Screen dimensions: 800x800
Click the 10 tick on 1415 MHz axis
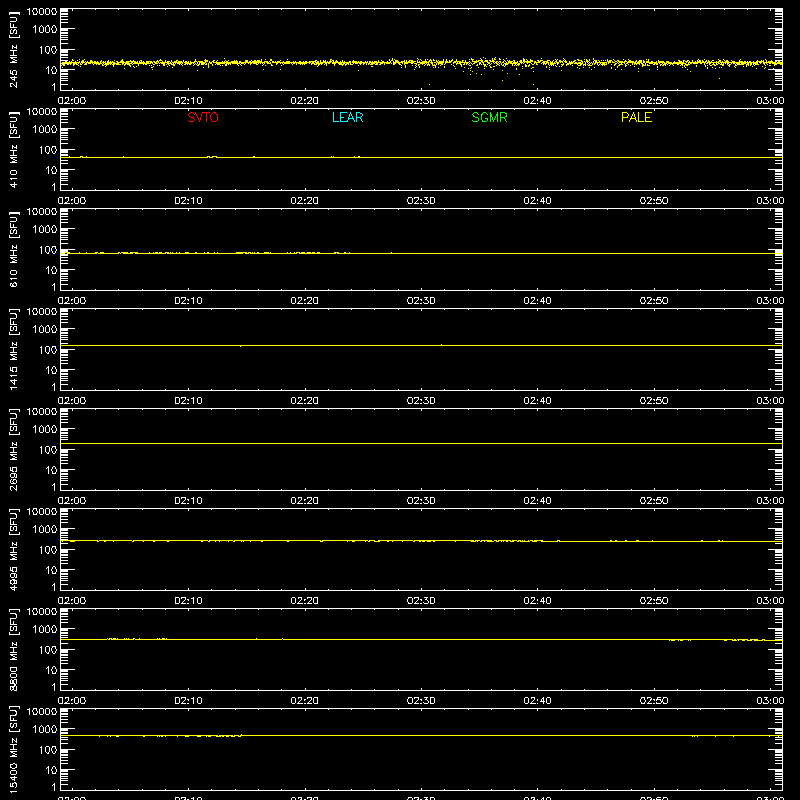pyautogui.click(x=51, y=370)
